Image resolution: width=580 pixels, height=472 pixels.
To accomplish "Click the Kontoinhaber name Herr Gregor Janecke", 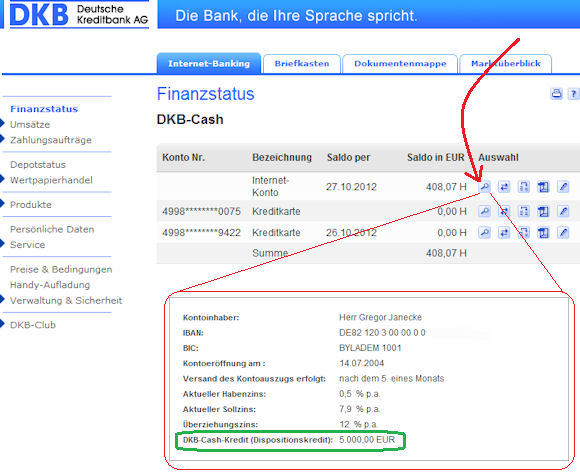I will [380, 317].
